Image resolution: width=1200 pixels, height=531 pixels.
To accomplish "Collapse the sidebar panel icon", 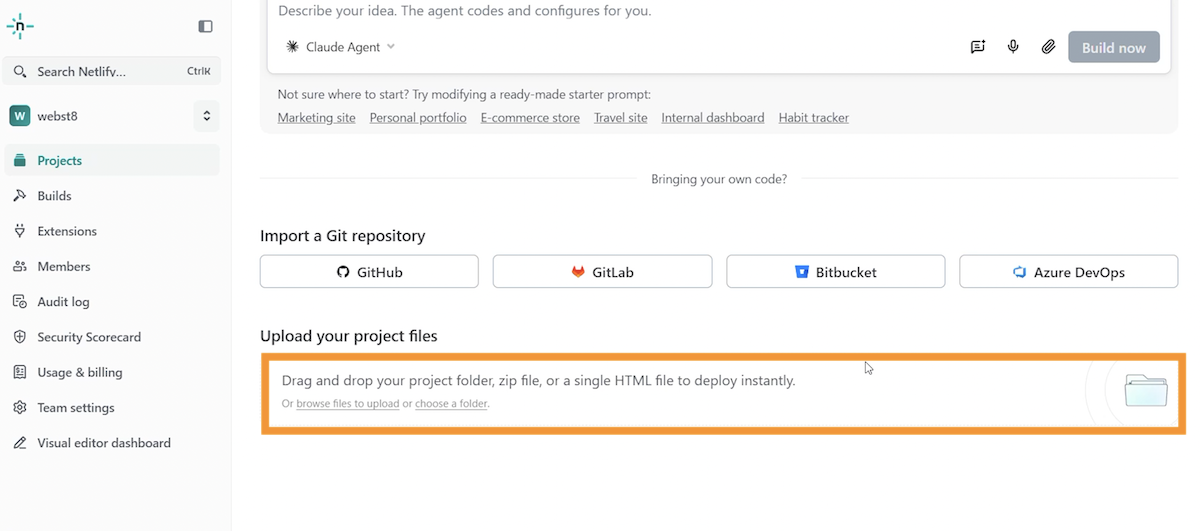I will click(205, 27).
